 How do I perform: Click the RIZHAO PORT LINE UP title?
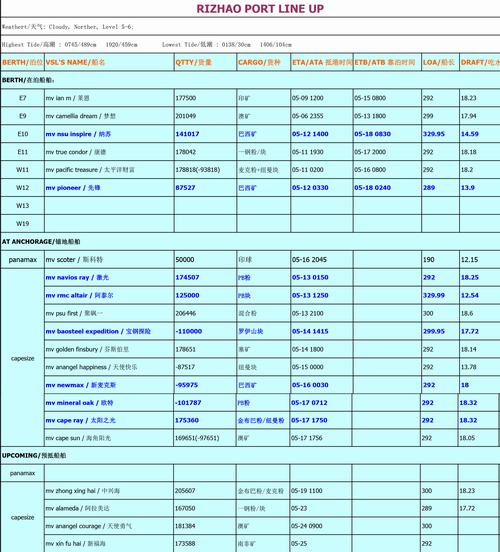pyautogui.click(x=260, y=8)
